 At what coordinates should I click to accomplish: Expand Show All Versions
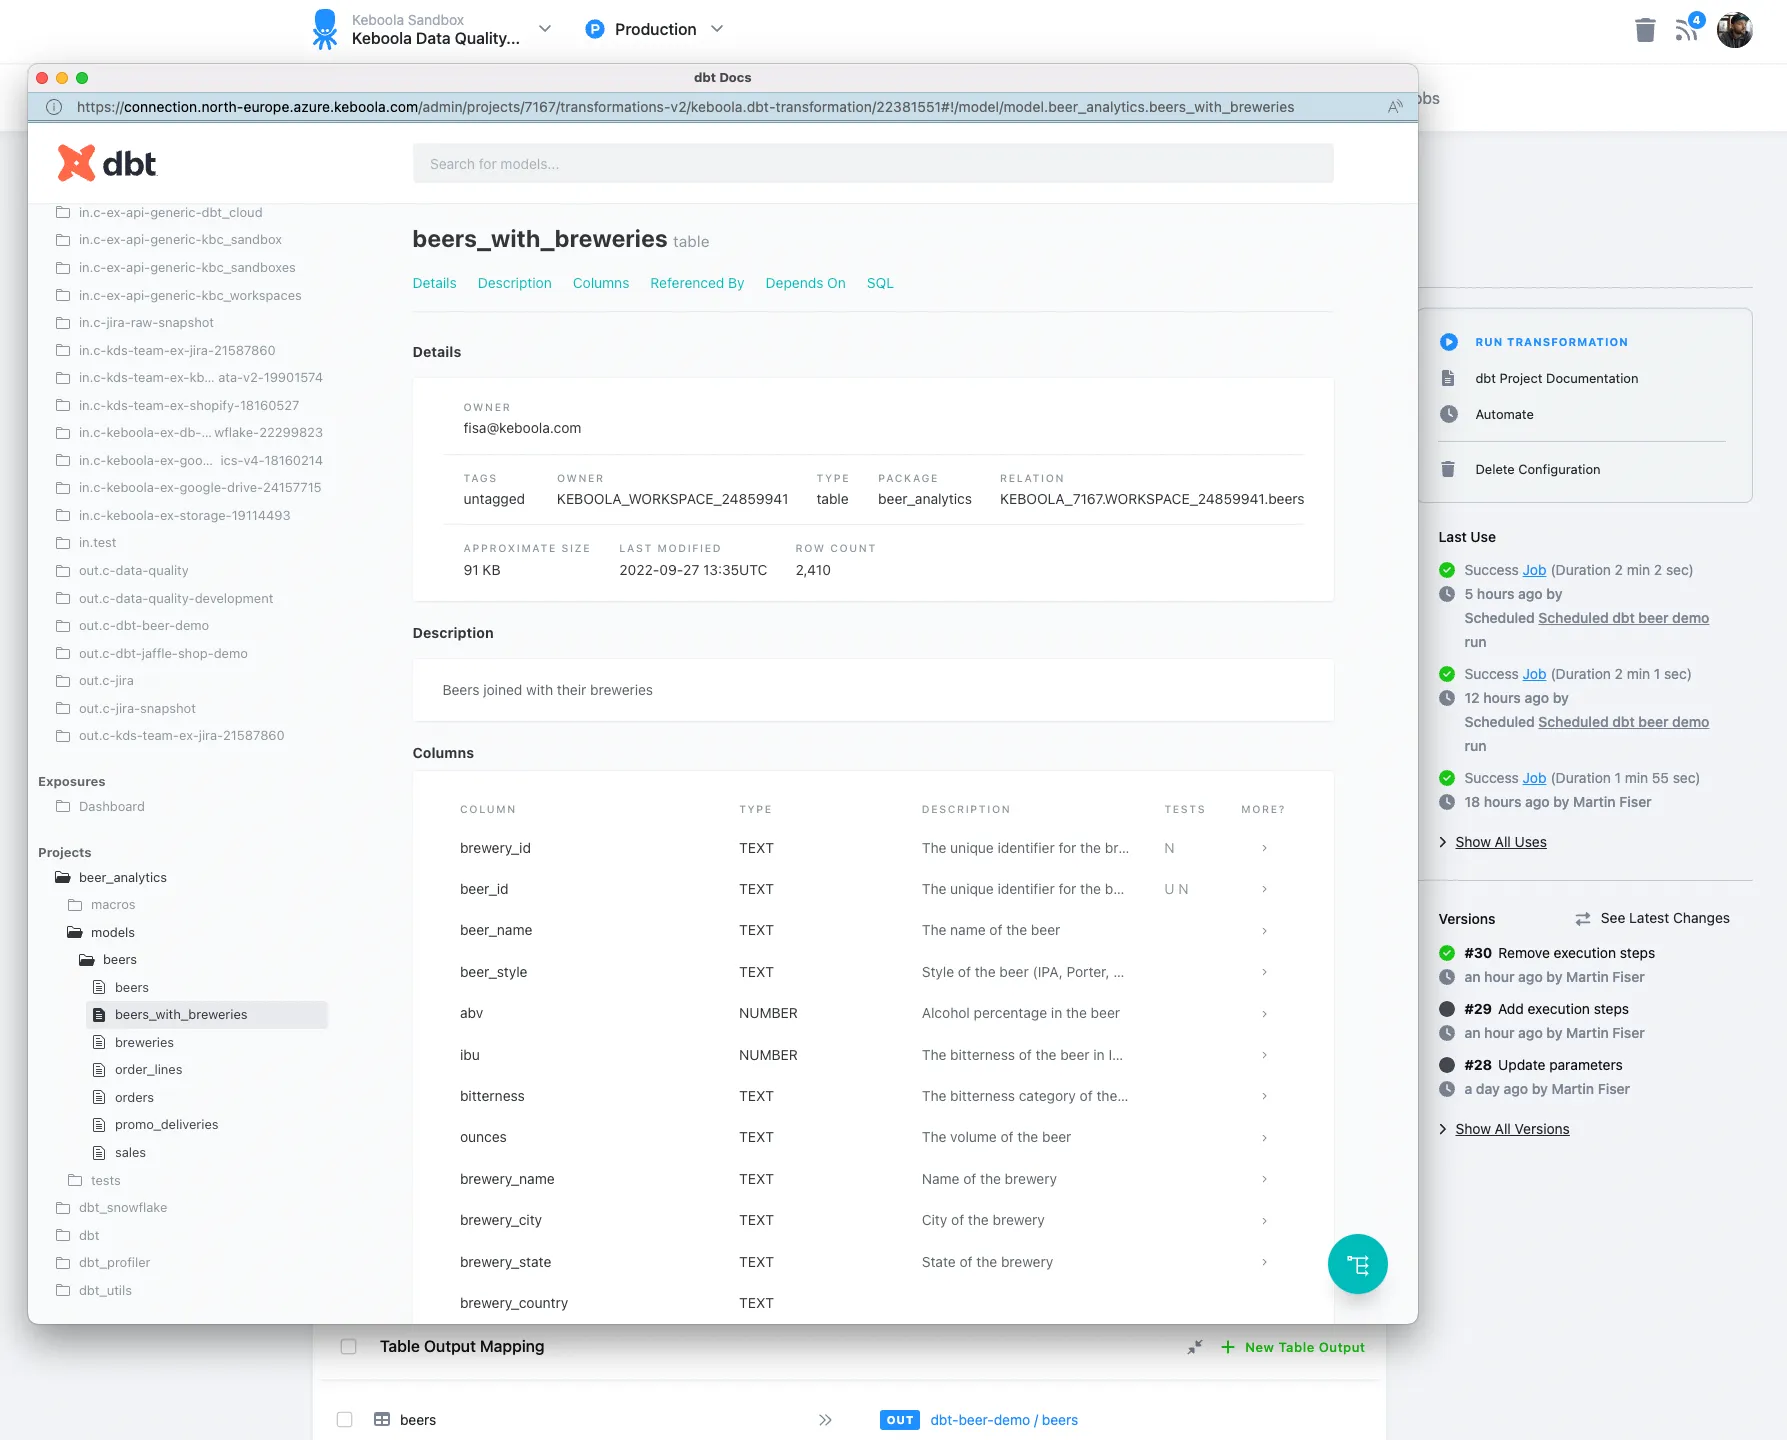click(x=1512, y=1129)
